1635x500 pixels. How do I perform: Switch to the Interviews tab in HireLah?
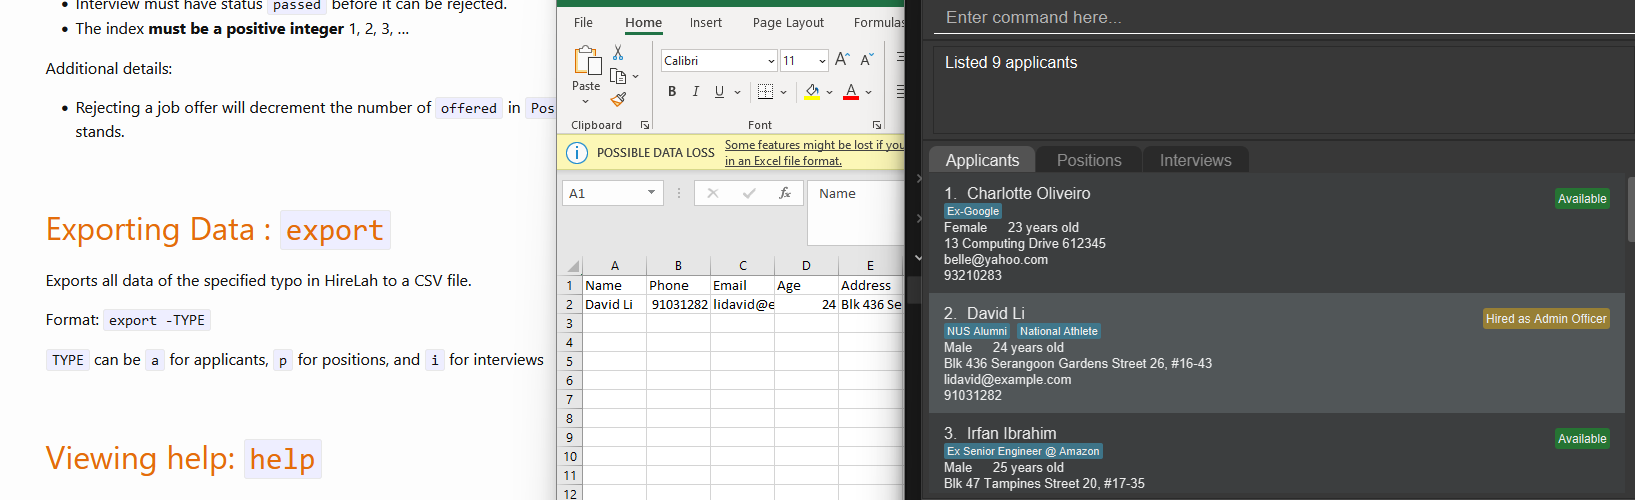pyautogui.click(x=1195, y=160)
